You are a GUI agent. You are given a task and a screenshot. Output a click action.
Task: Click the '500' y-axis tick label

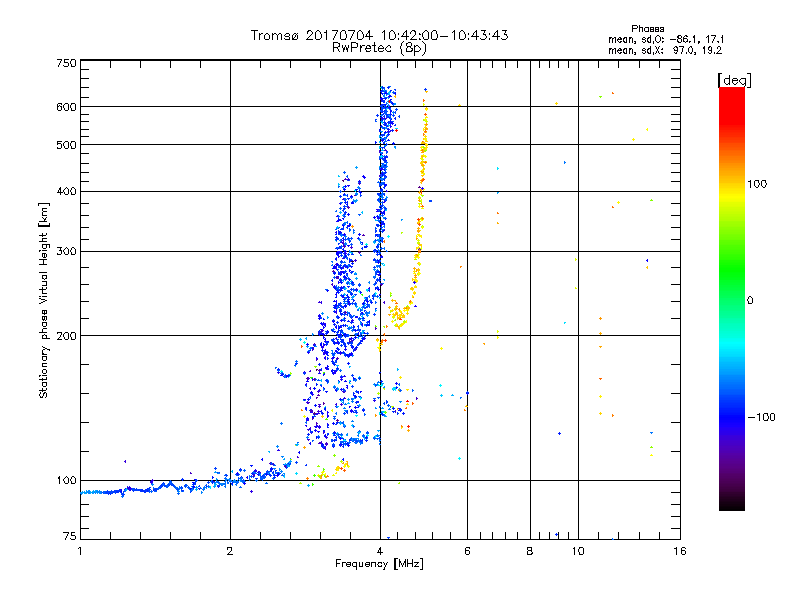[66, 145]
